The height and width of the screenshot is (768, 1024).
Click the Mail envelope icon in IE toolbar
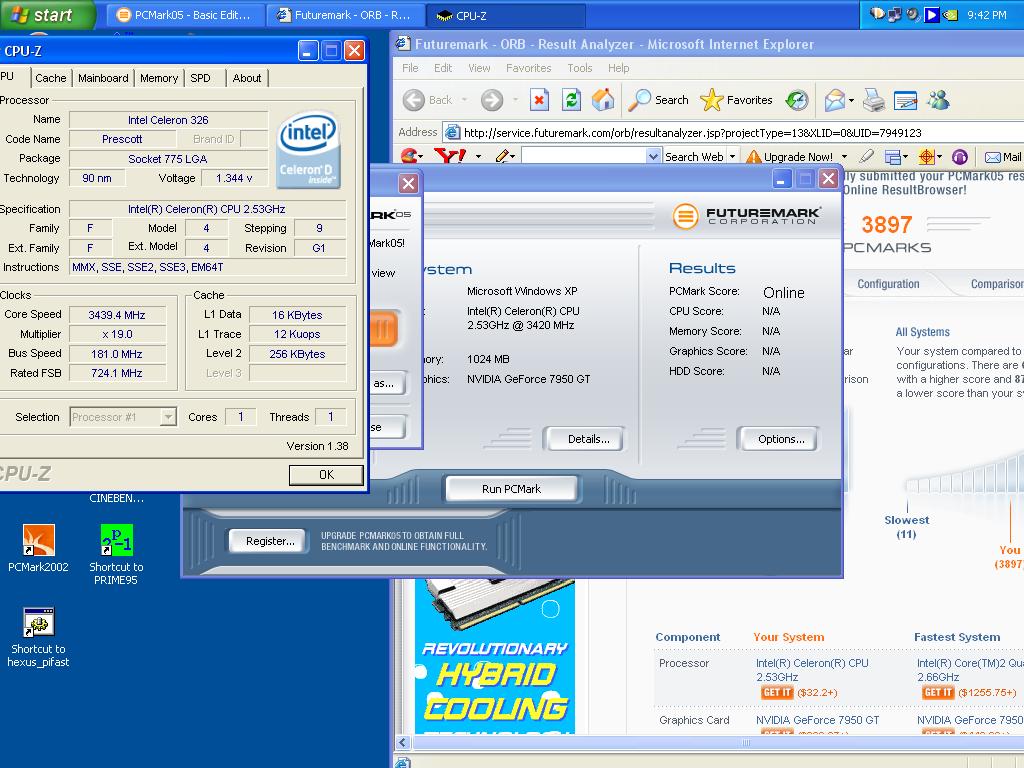coord(835,100)
